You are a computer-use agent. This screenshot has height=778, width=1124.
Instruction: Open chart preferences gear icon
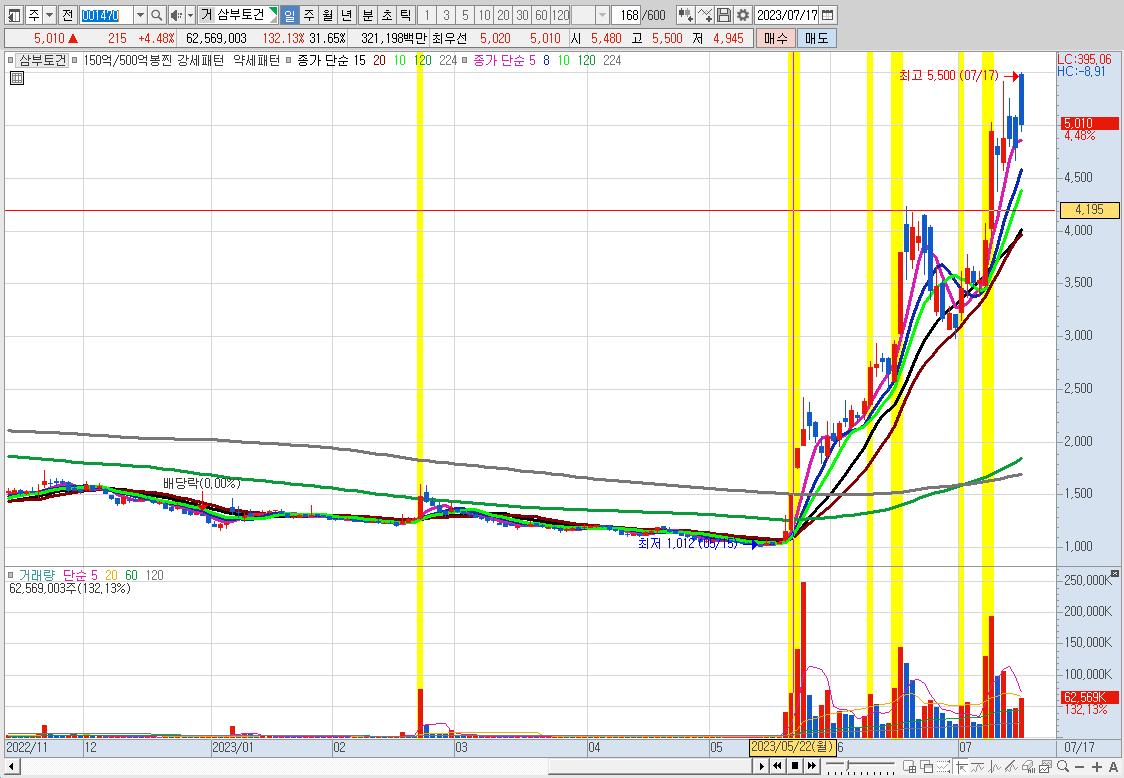coord(743,15)
